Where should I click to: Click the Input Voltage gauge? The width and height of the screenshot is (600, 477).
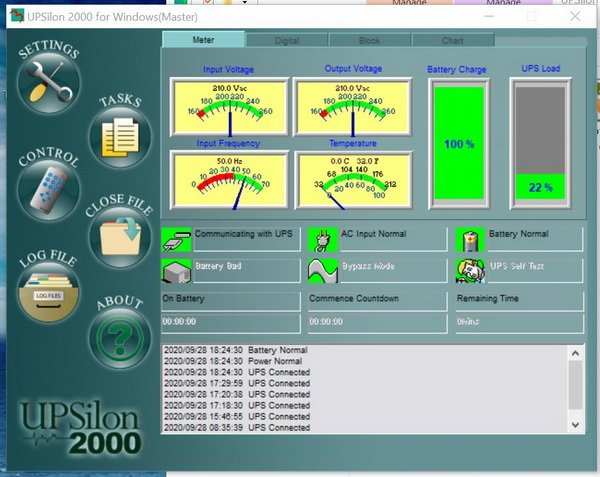tap(230, 107)
